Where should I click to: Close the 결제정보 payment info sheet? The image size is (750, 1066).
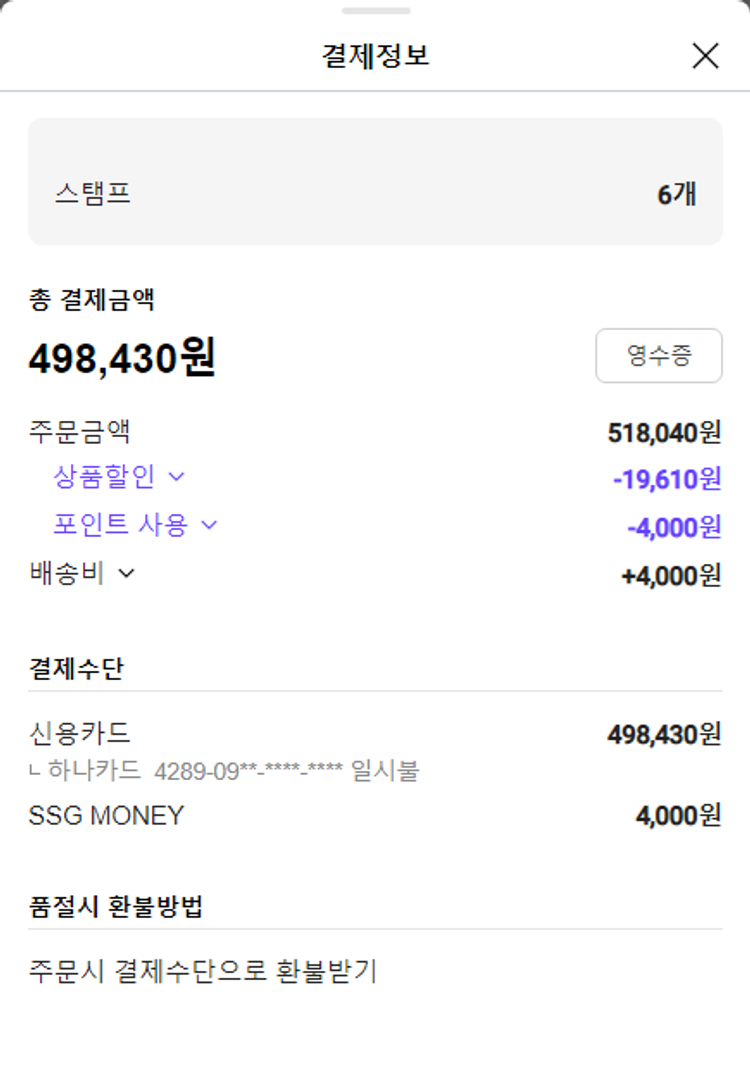(705, 56)
